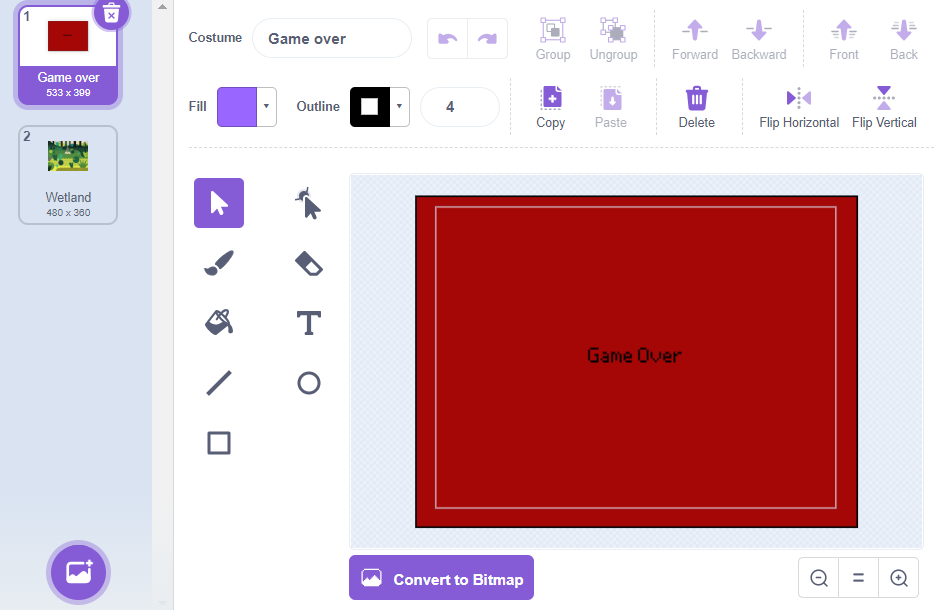Click Convert to Bitmap

click(441, 577)
